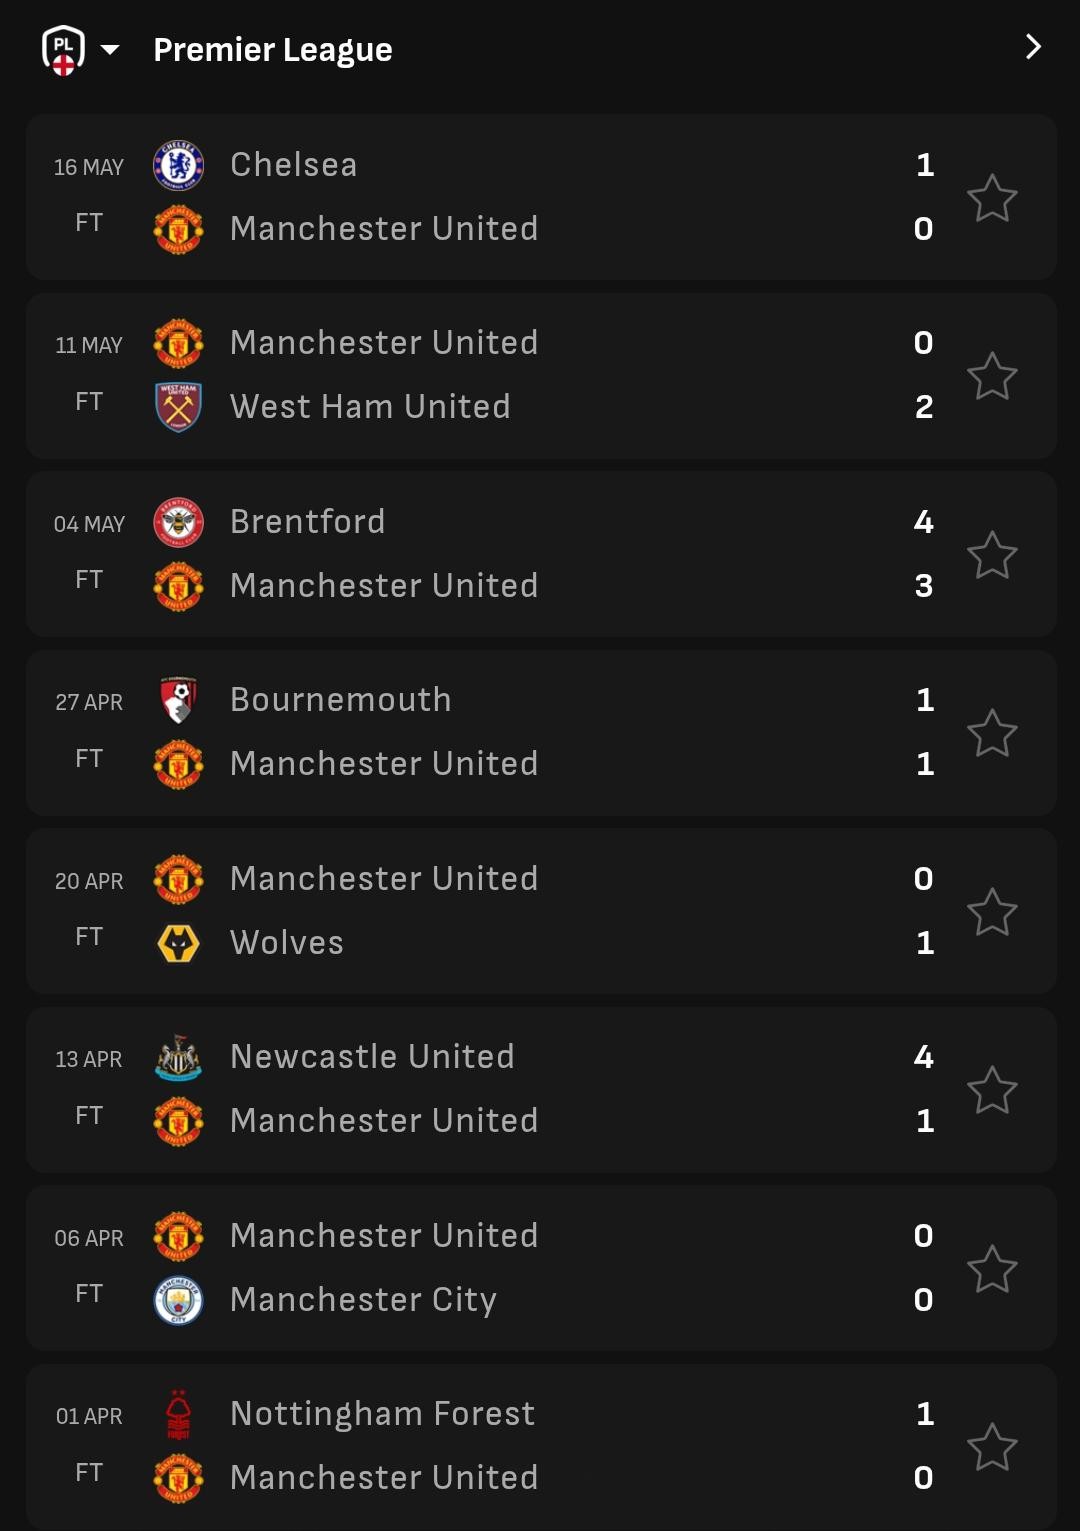Favorite the Chelsea vs Manchester United match
This screenshot has width=1080, height=1531.
pos(992,197)
